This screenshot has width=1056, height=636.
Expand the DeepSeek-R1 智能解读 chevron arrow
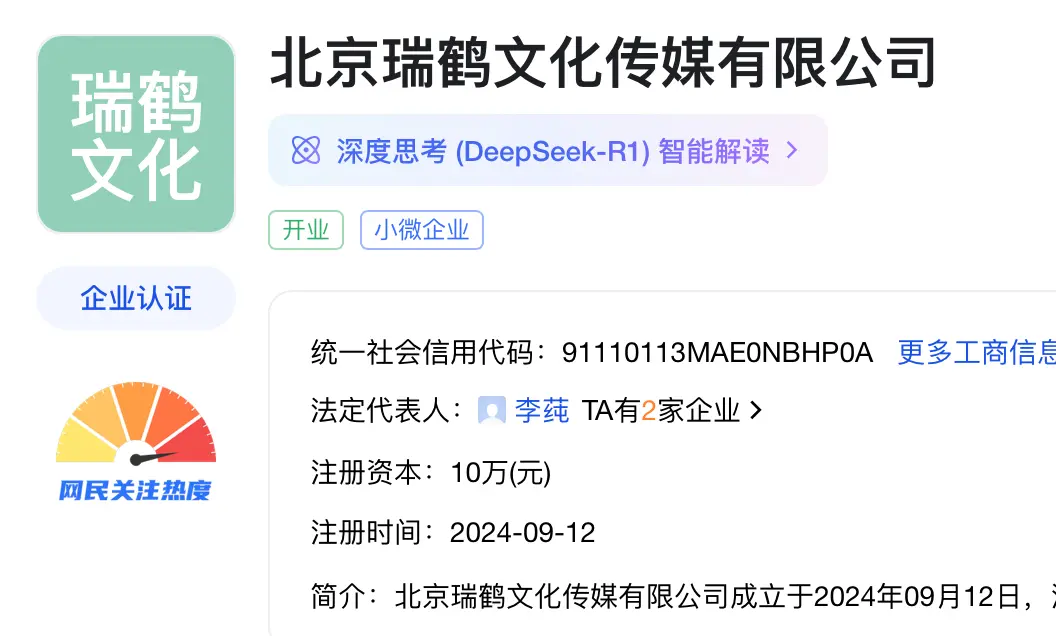tap(793, 150)
